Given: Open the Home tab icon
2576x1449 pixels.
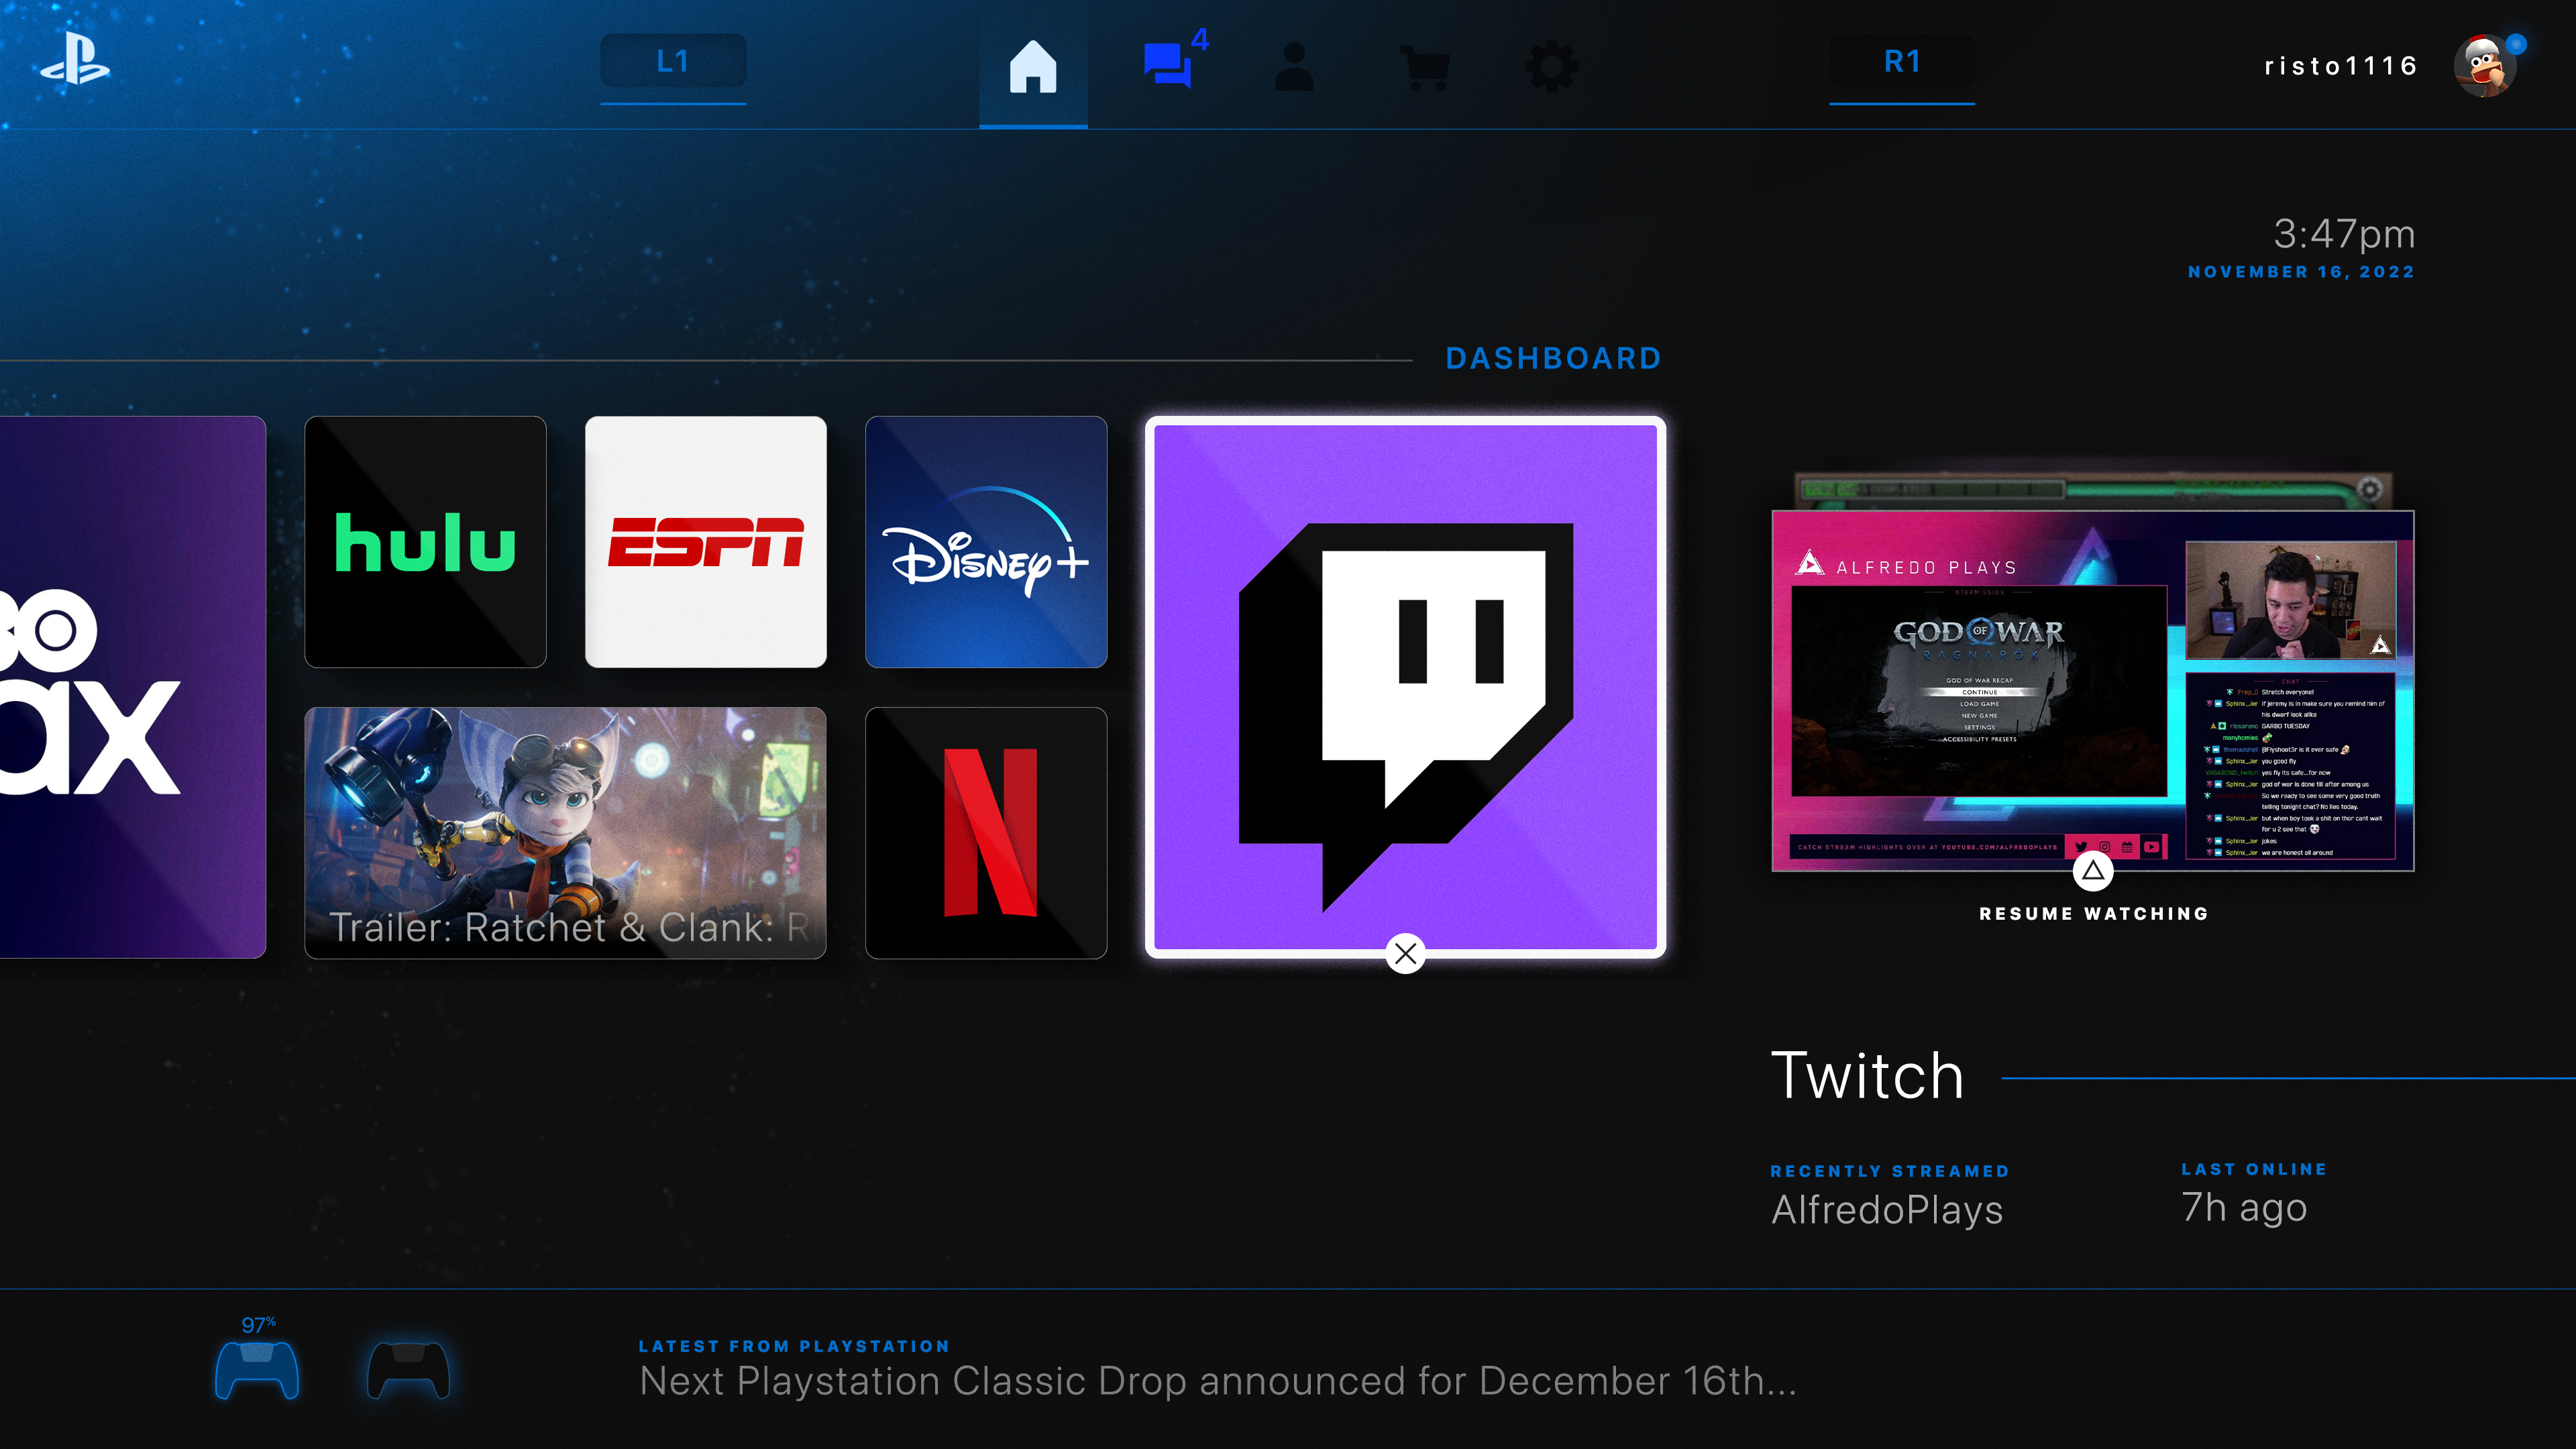Looking at the screenshot, I should coord(1033,67).
